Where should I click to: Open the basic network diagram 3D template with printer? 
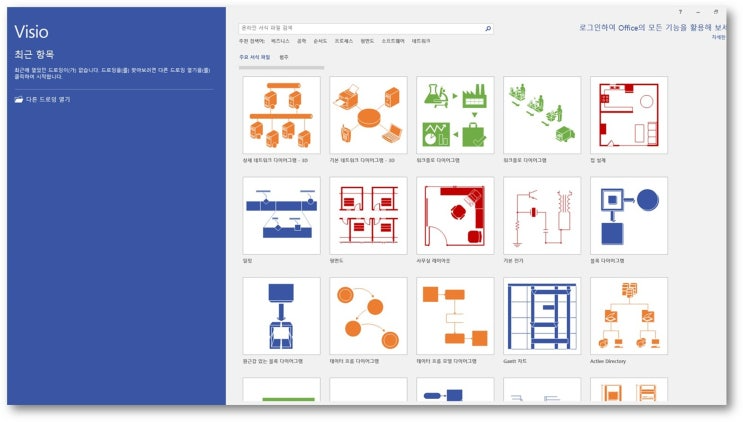pyautogui.click(x=368, y=115)
